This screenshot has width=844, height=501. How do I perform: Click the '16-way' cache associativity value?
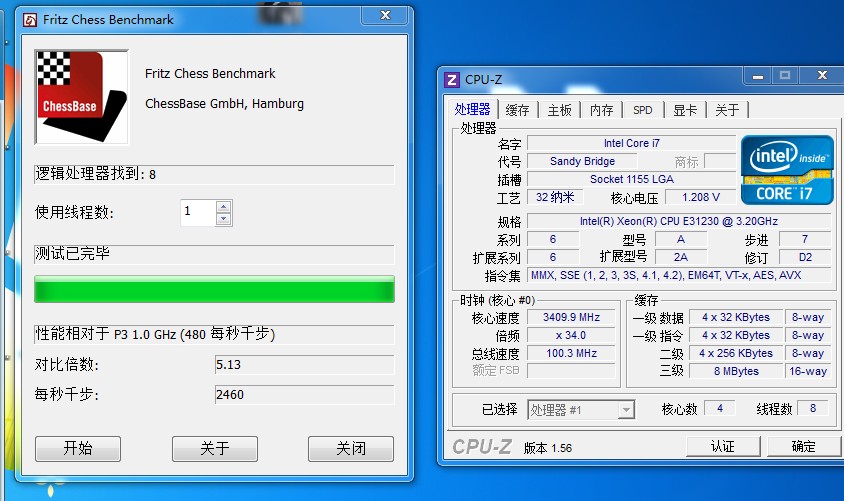[807, 371]
